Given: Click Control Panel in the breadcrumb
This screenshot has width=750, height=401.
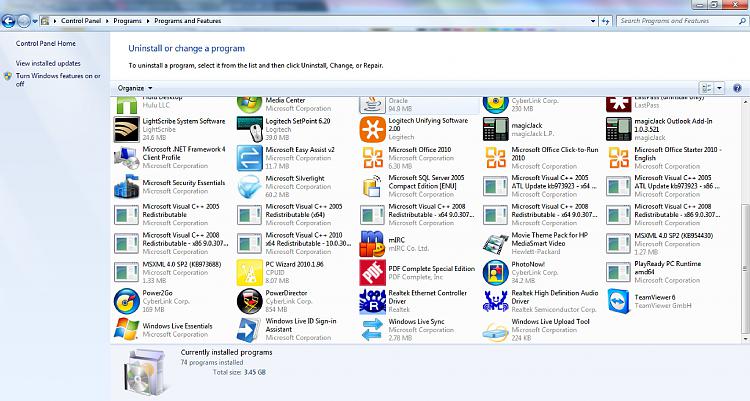Looking at the screenshot, I should 81,21.
